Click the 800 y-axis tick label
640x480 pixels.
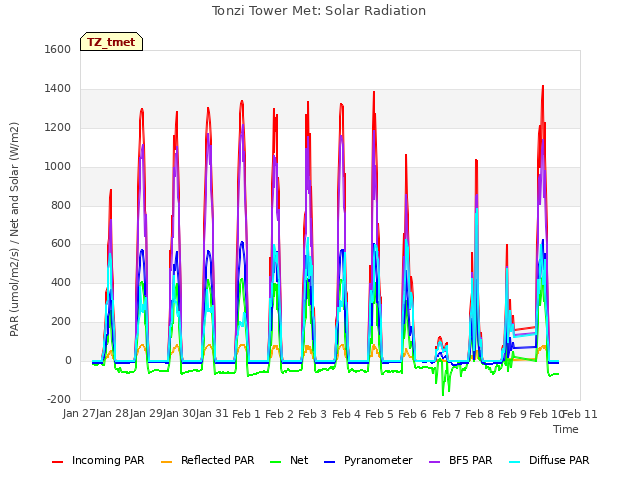coord(61,205)
